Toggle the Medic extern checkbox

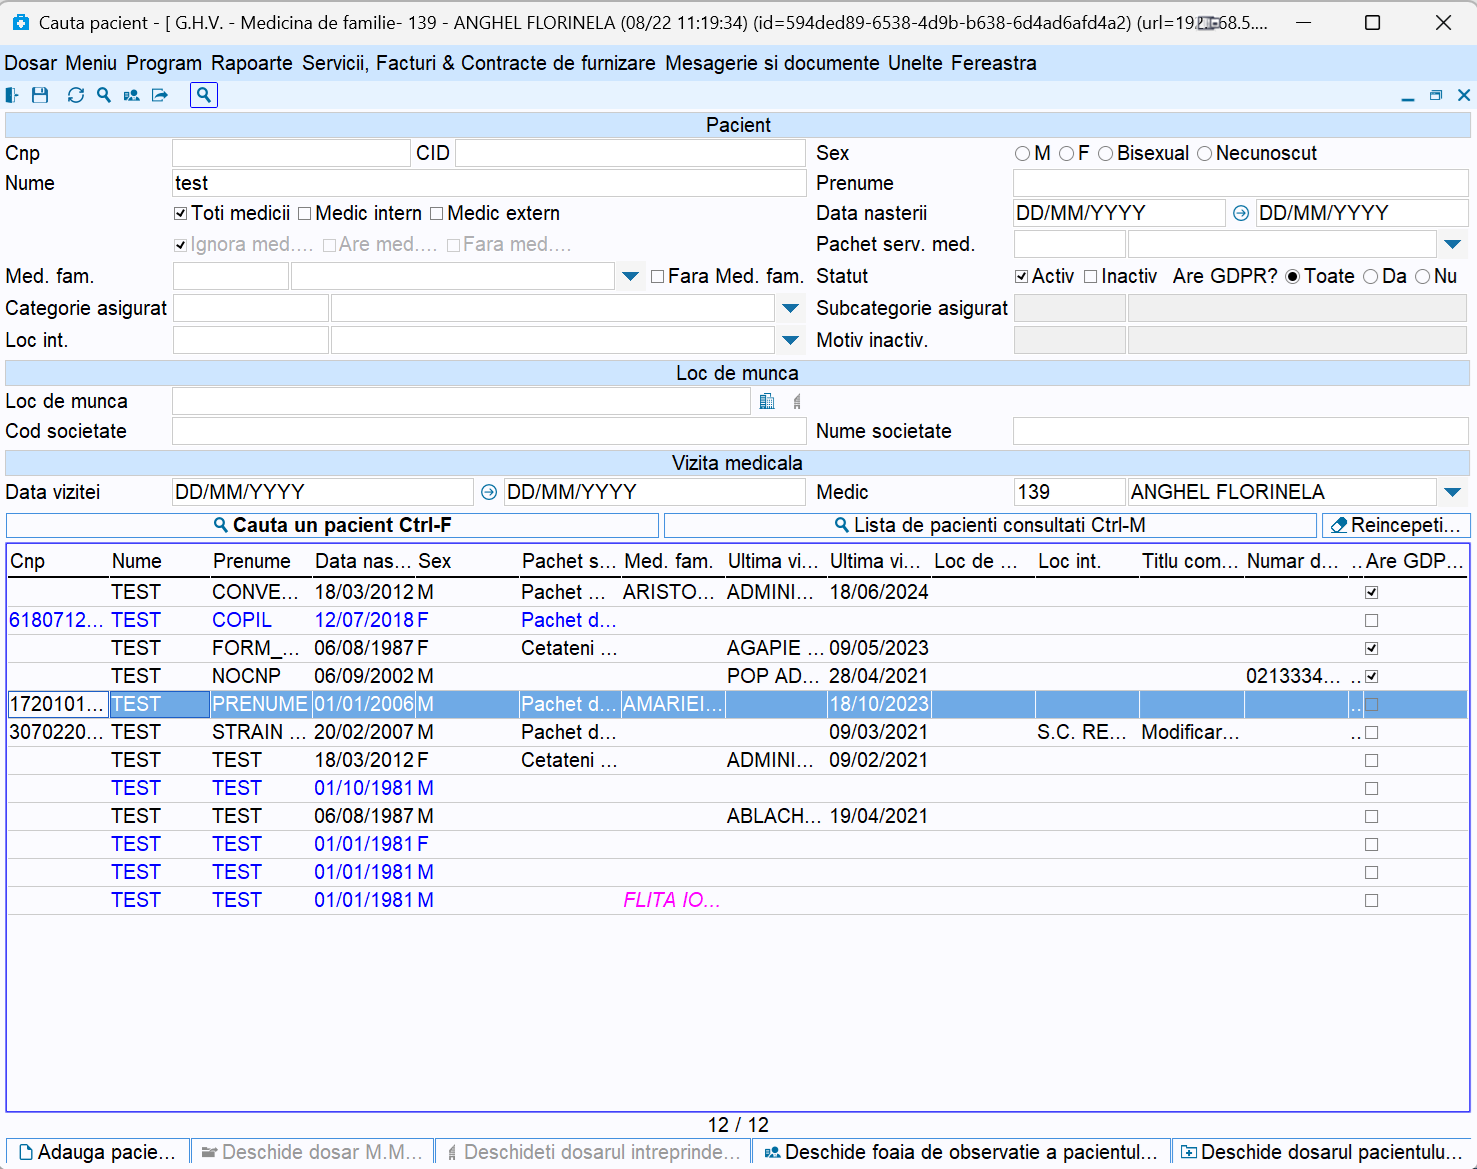[437, 214]
